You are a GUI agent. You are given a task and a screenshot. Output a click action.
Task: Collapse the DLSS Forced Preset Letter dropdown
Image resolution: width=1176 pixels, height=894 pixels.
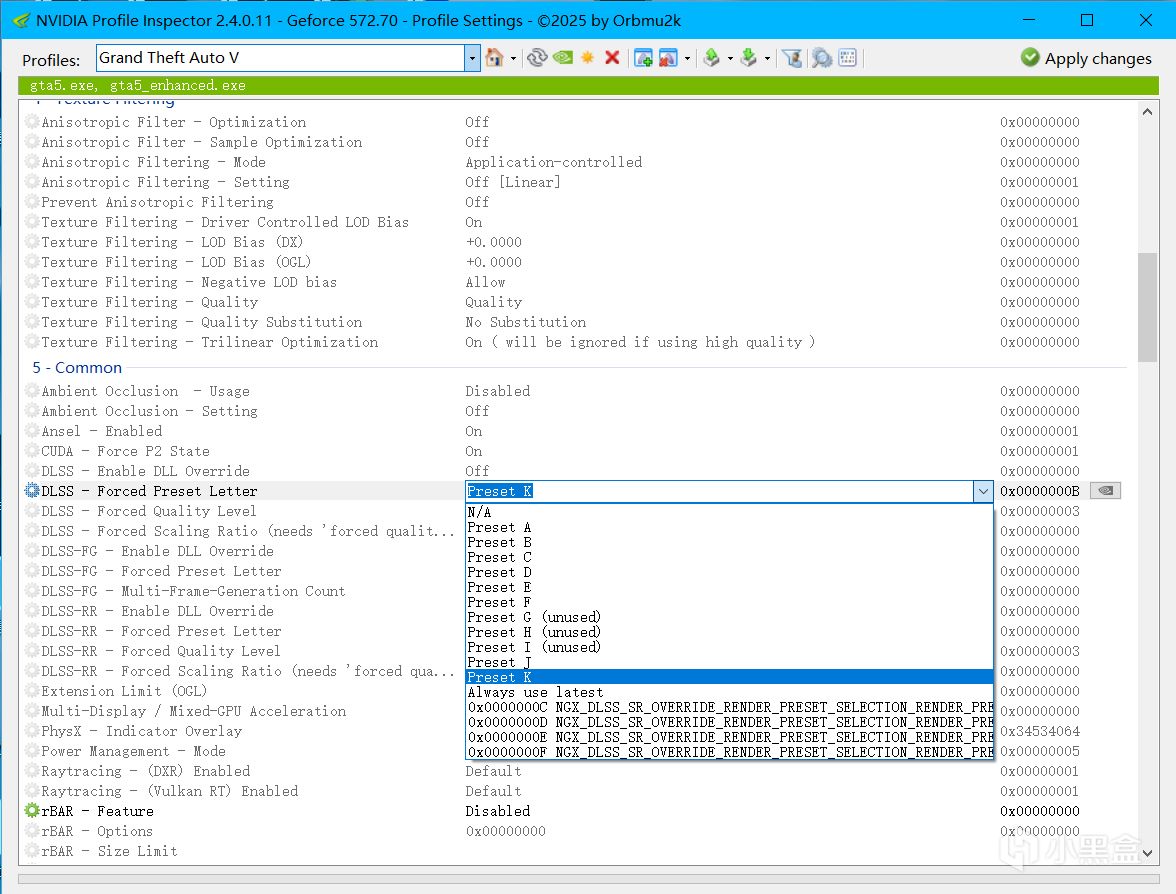point(983,491)
